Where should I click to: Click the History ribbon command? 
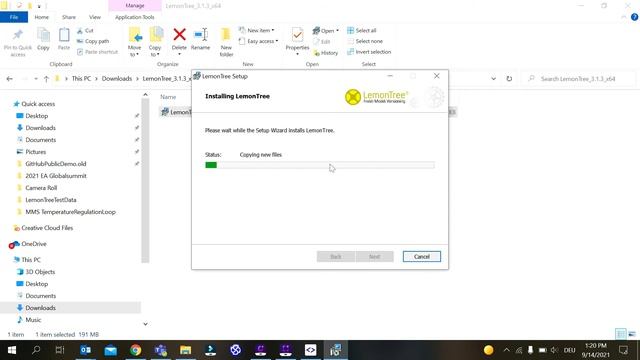click(x=326, y=53)
